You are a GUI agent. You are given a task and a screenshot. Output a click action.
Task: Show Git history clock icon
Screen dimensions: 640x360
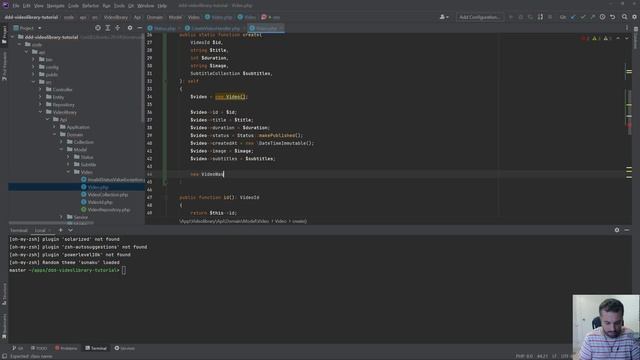(x=602, y=17)
